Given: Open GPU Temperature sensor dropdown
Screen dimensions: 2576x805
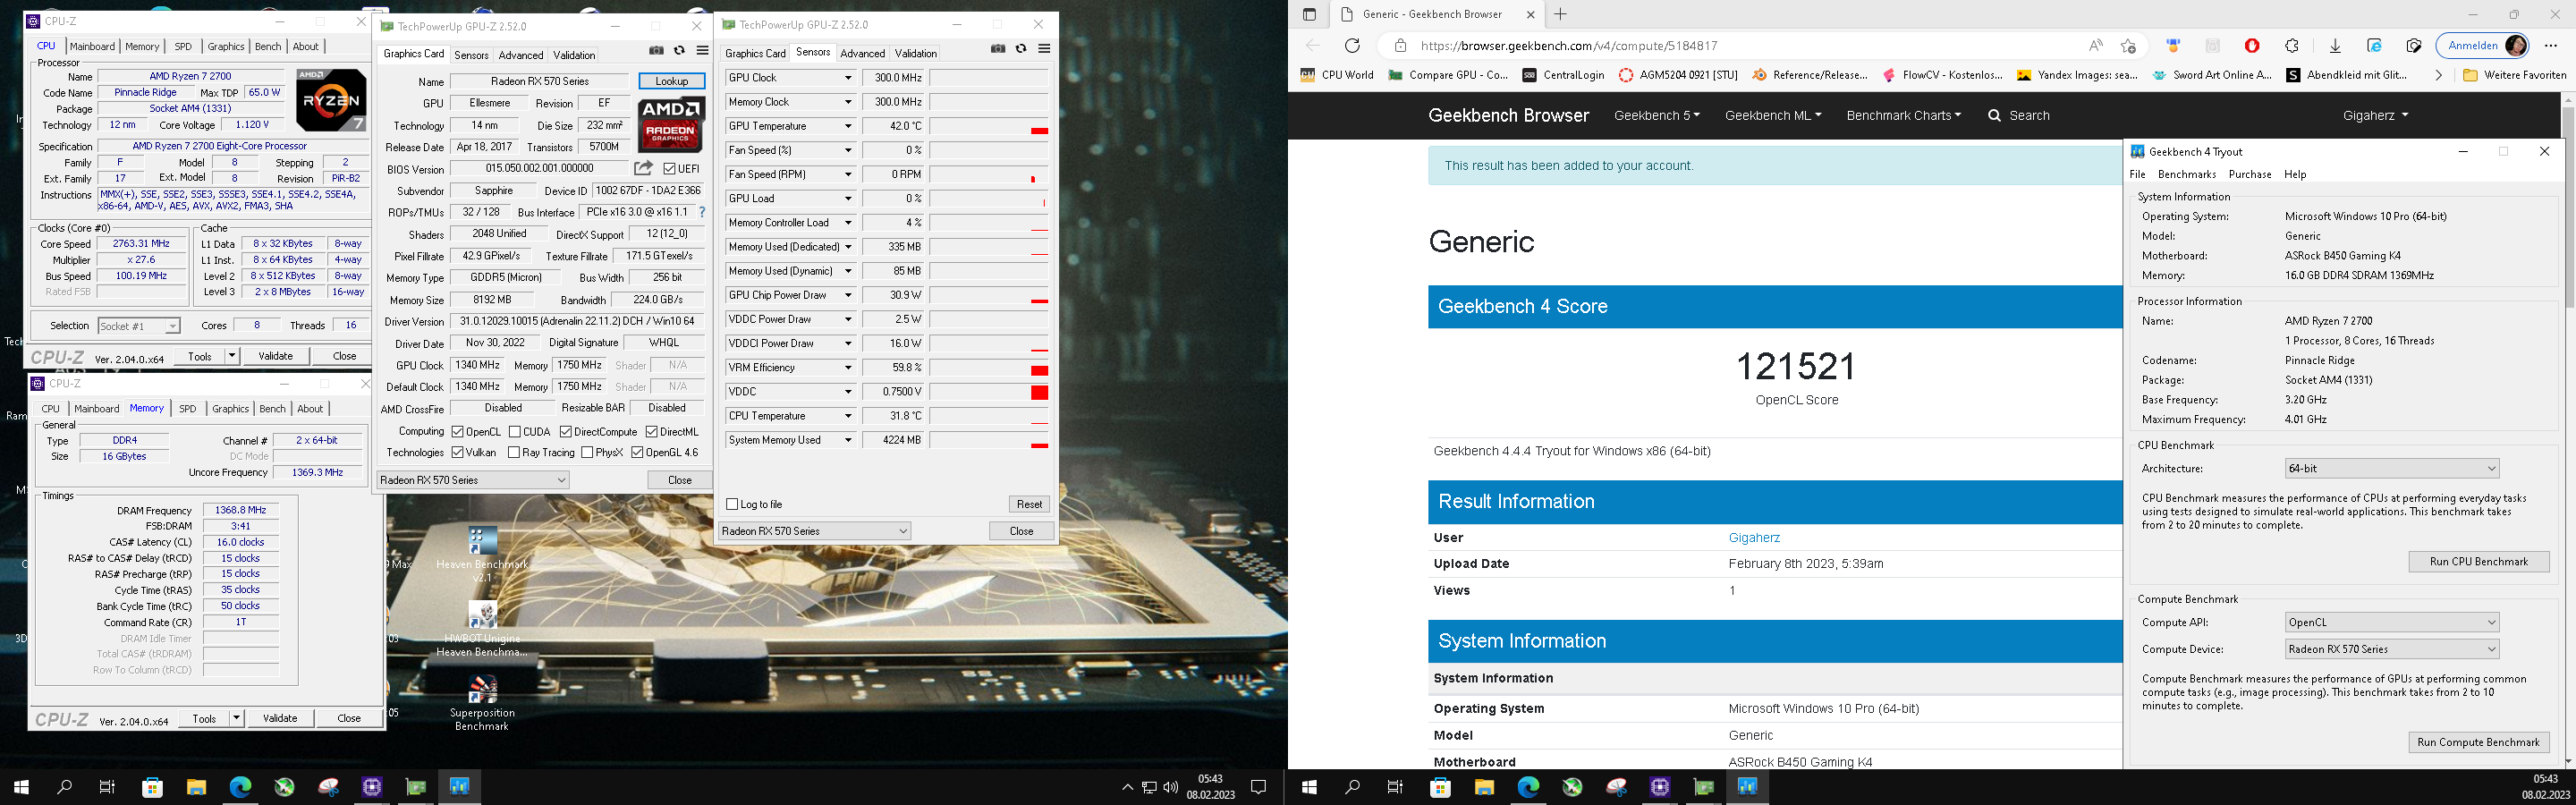Looking at the screenshot, I should pos(848,126).
